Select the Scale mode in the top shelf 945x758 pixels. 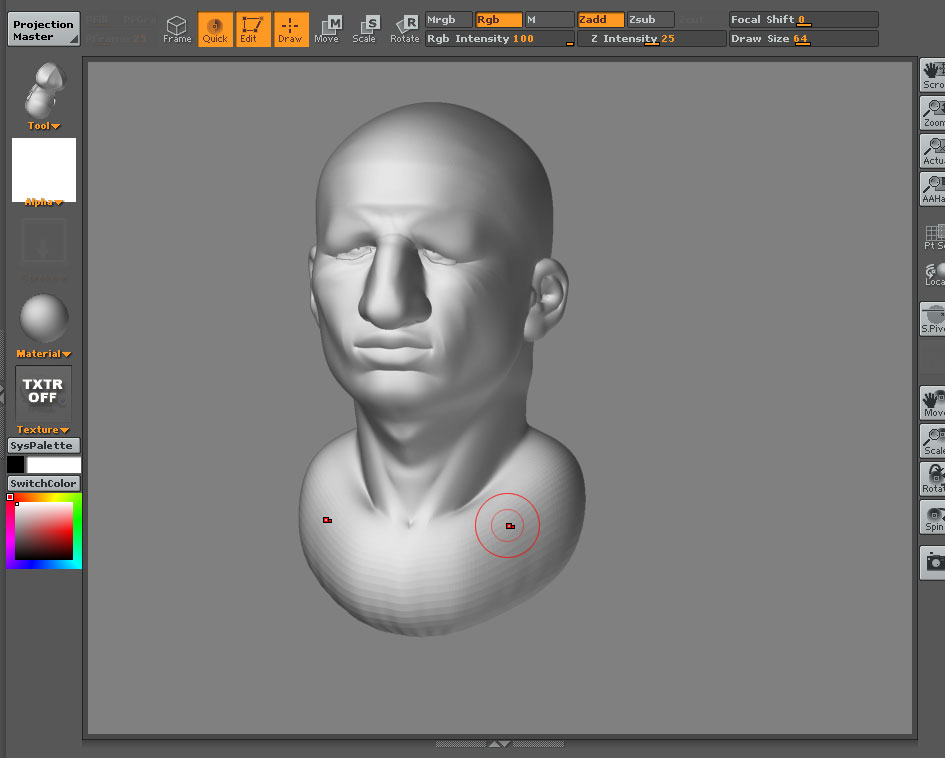pyautogui.click(x=365, y=29)
